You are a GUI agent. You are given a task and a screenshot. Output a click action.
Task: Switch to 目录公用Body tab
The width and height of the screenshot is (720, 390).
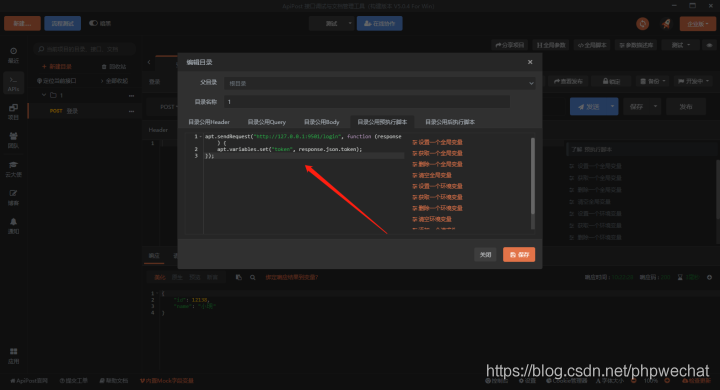point(321,122)
